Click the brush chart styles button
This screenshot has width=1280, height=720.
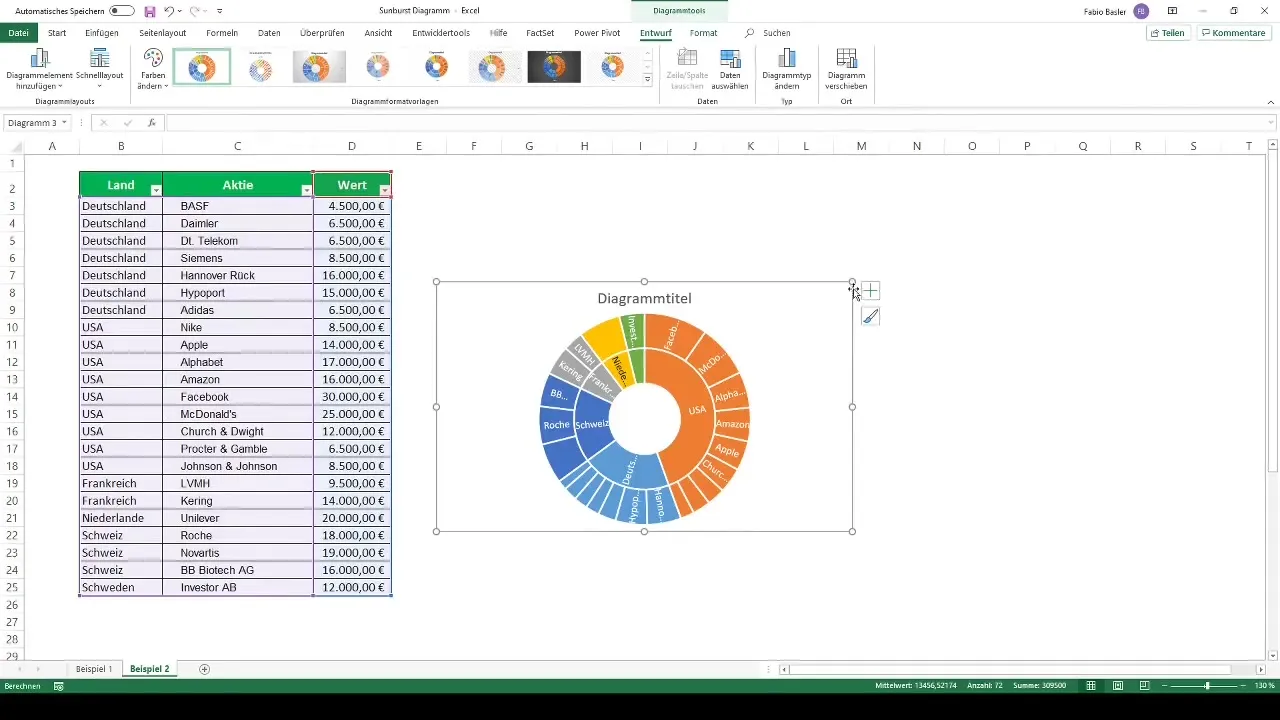tap(871, 317)
